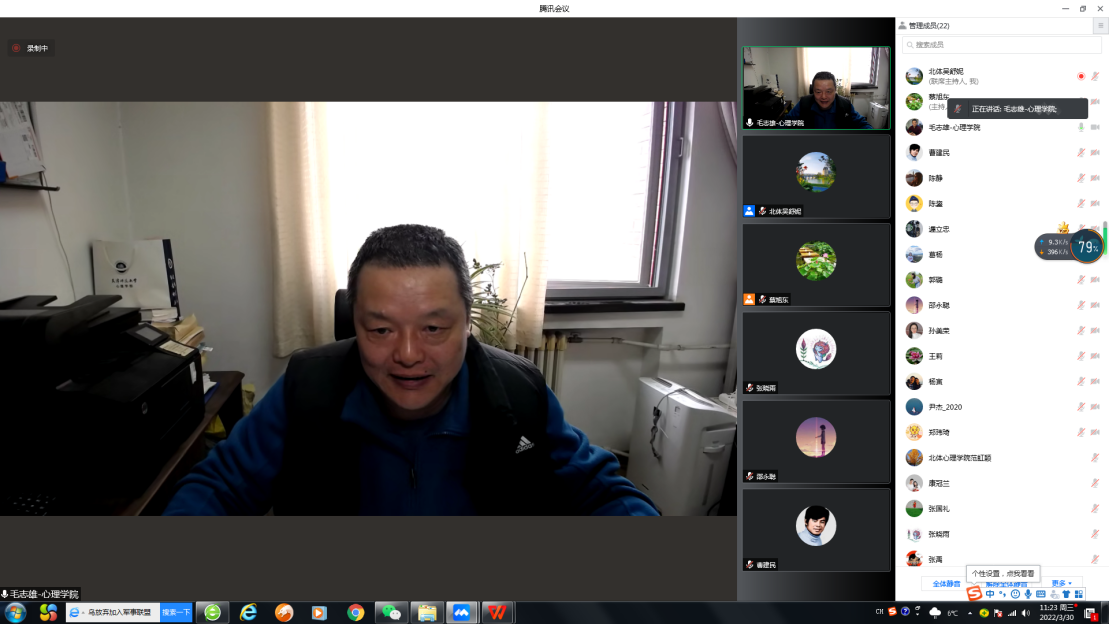Open Internet Explorer taskbar icon
1109x624 pixels.
click(x=248, y=613)
